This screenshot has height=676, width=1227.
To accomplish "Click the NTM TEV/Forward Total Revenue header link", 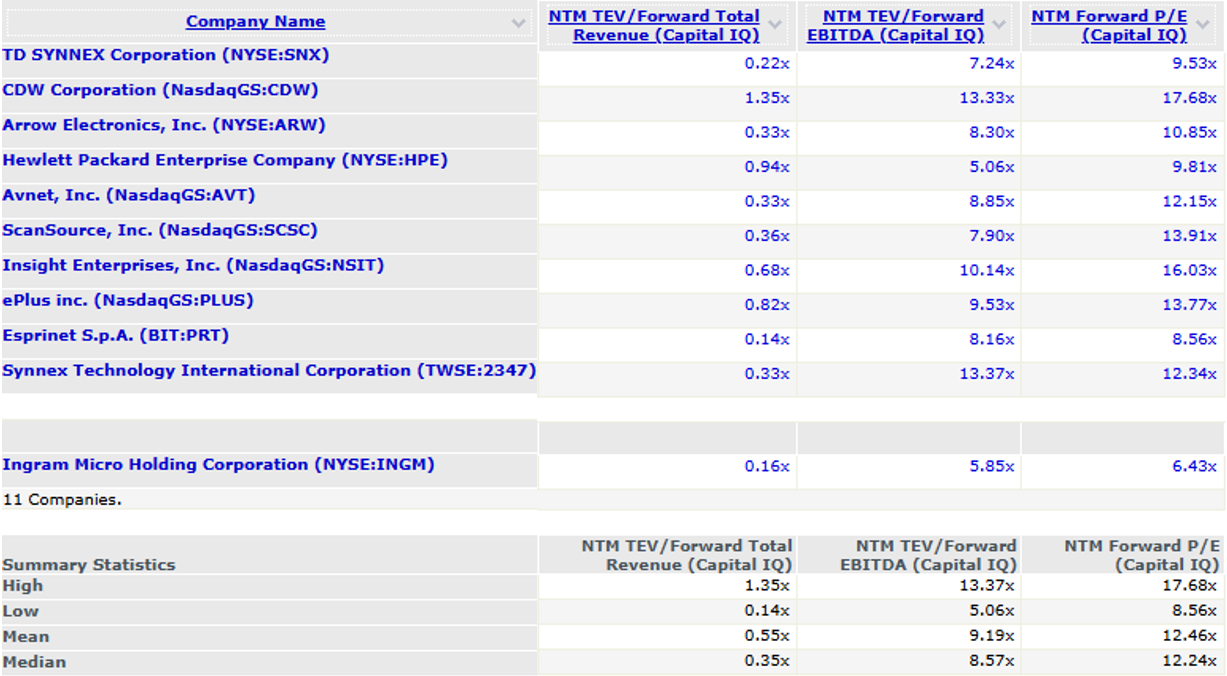I will coord(654,26).
